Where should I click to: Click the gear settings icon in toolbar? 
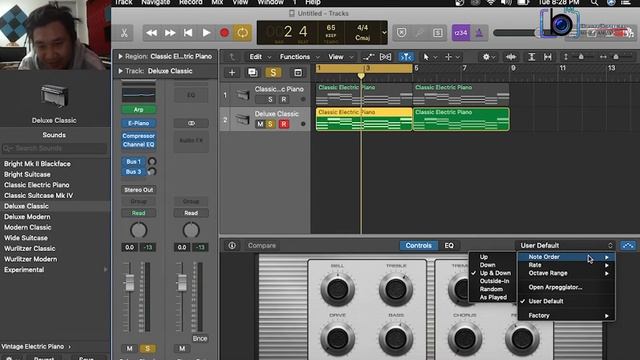tap(488, 57)
